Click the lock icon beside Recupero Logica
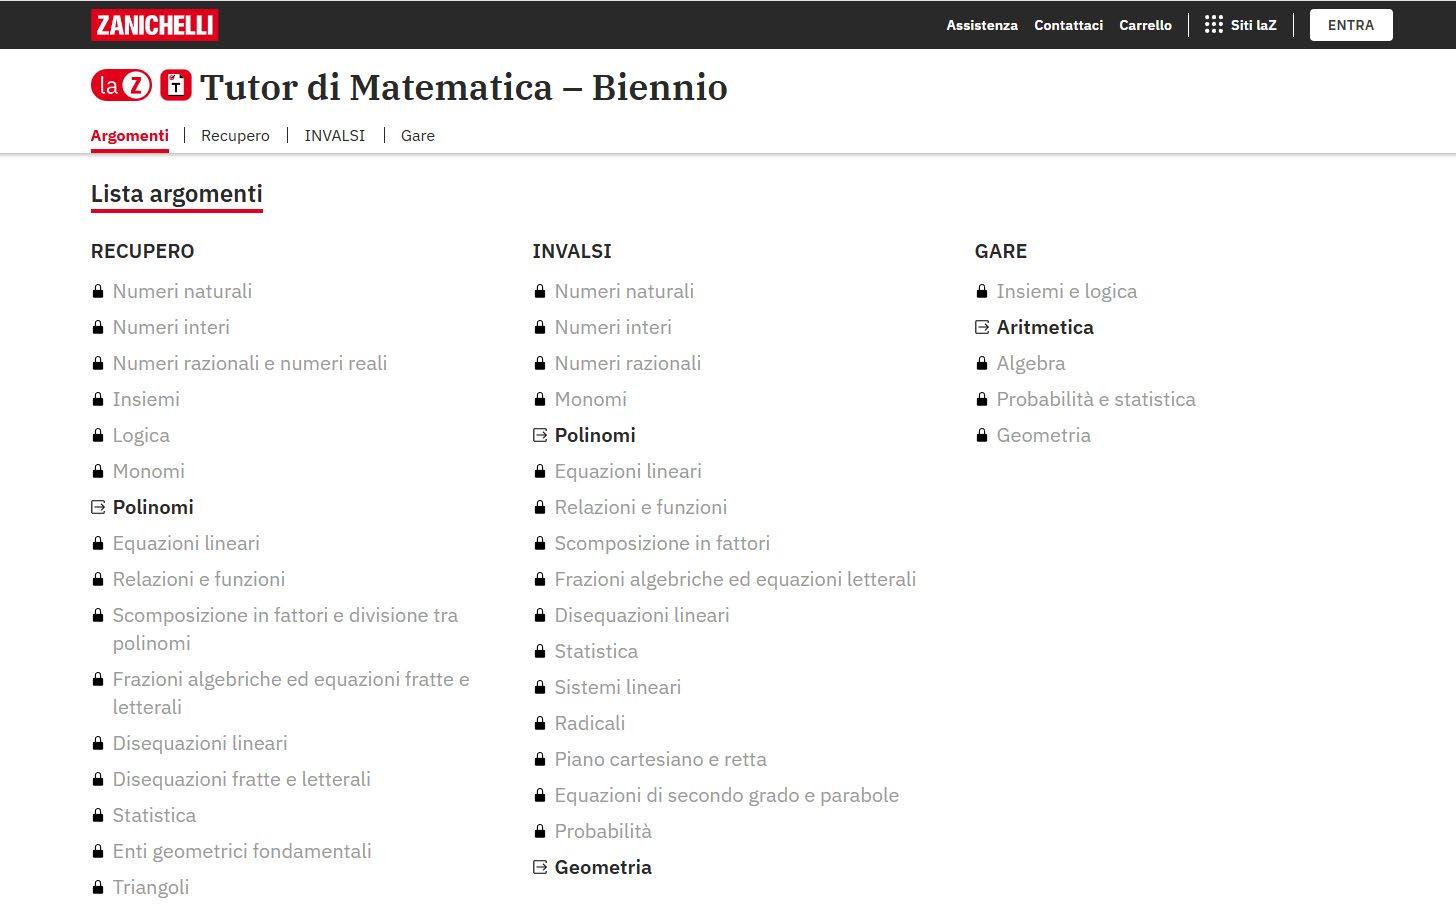The width and height of the screenshot is (1456, 912). [x=98, y=435]
